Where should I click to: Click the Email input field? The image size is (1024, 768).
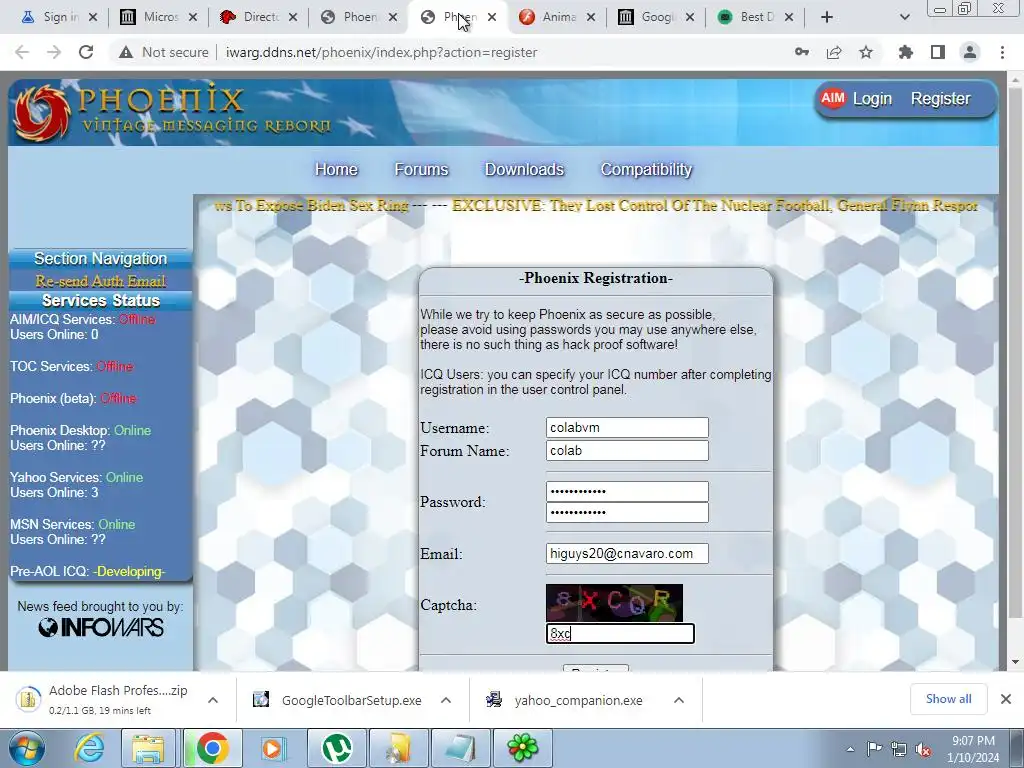(627, 554)
